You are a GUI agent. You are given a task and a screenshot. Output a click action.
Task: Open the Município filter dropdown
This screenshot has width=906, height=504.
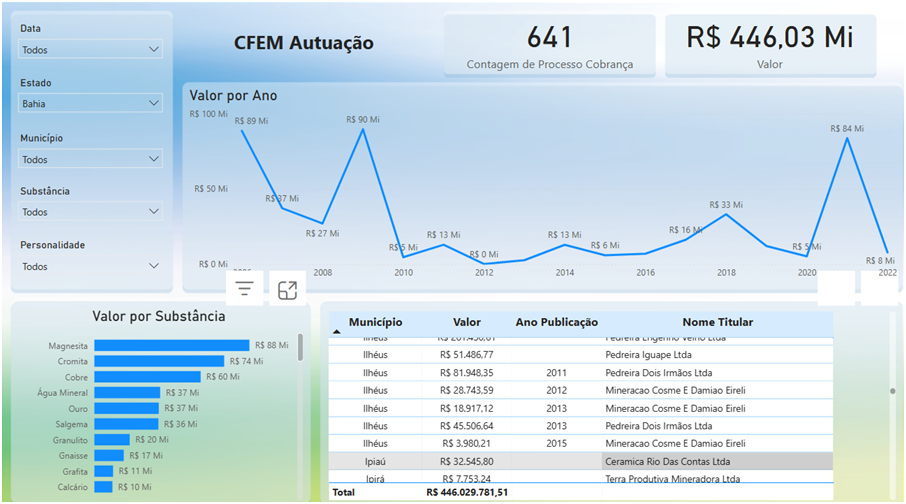(x=90, y=159)
